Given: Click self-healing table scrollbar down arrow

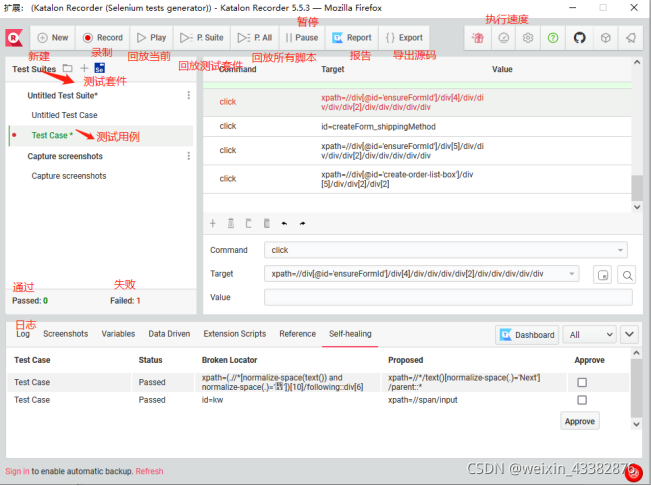Looking at the screenshot, I should click(636, 424).
